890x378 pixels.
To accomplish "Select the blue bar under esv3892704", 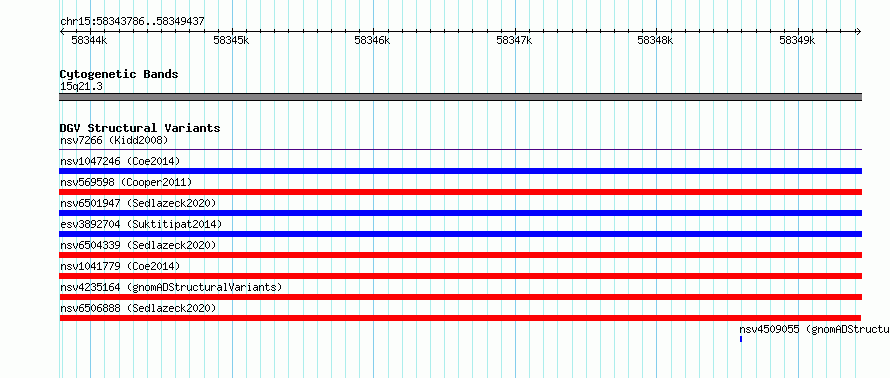I will tap(461, 234).
